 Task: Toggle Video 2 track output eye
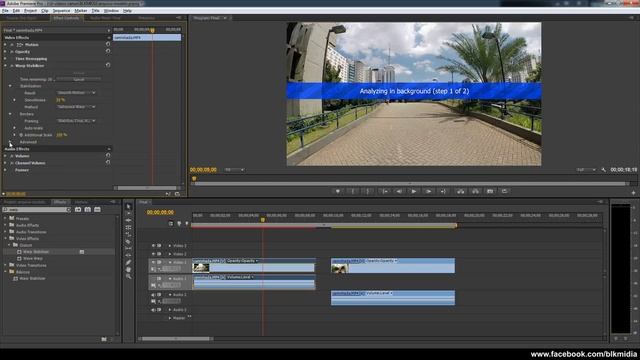[153, 254]
